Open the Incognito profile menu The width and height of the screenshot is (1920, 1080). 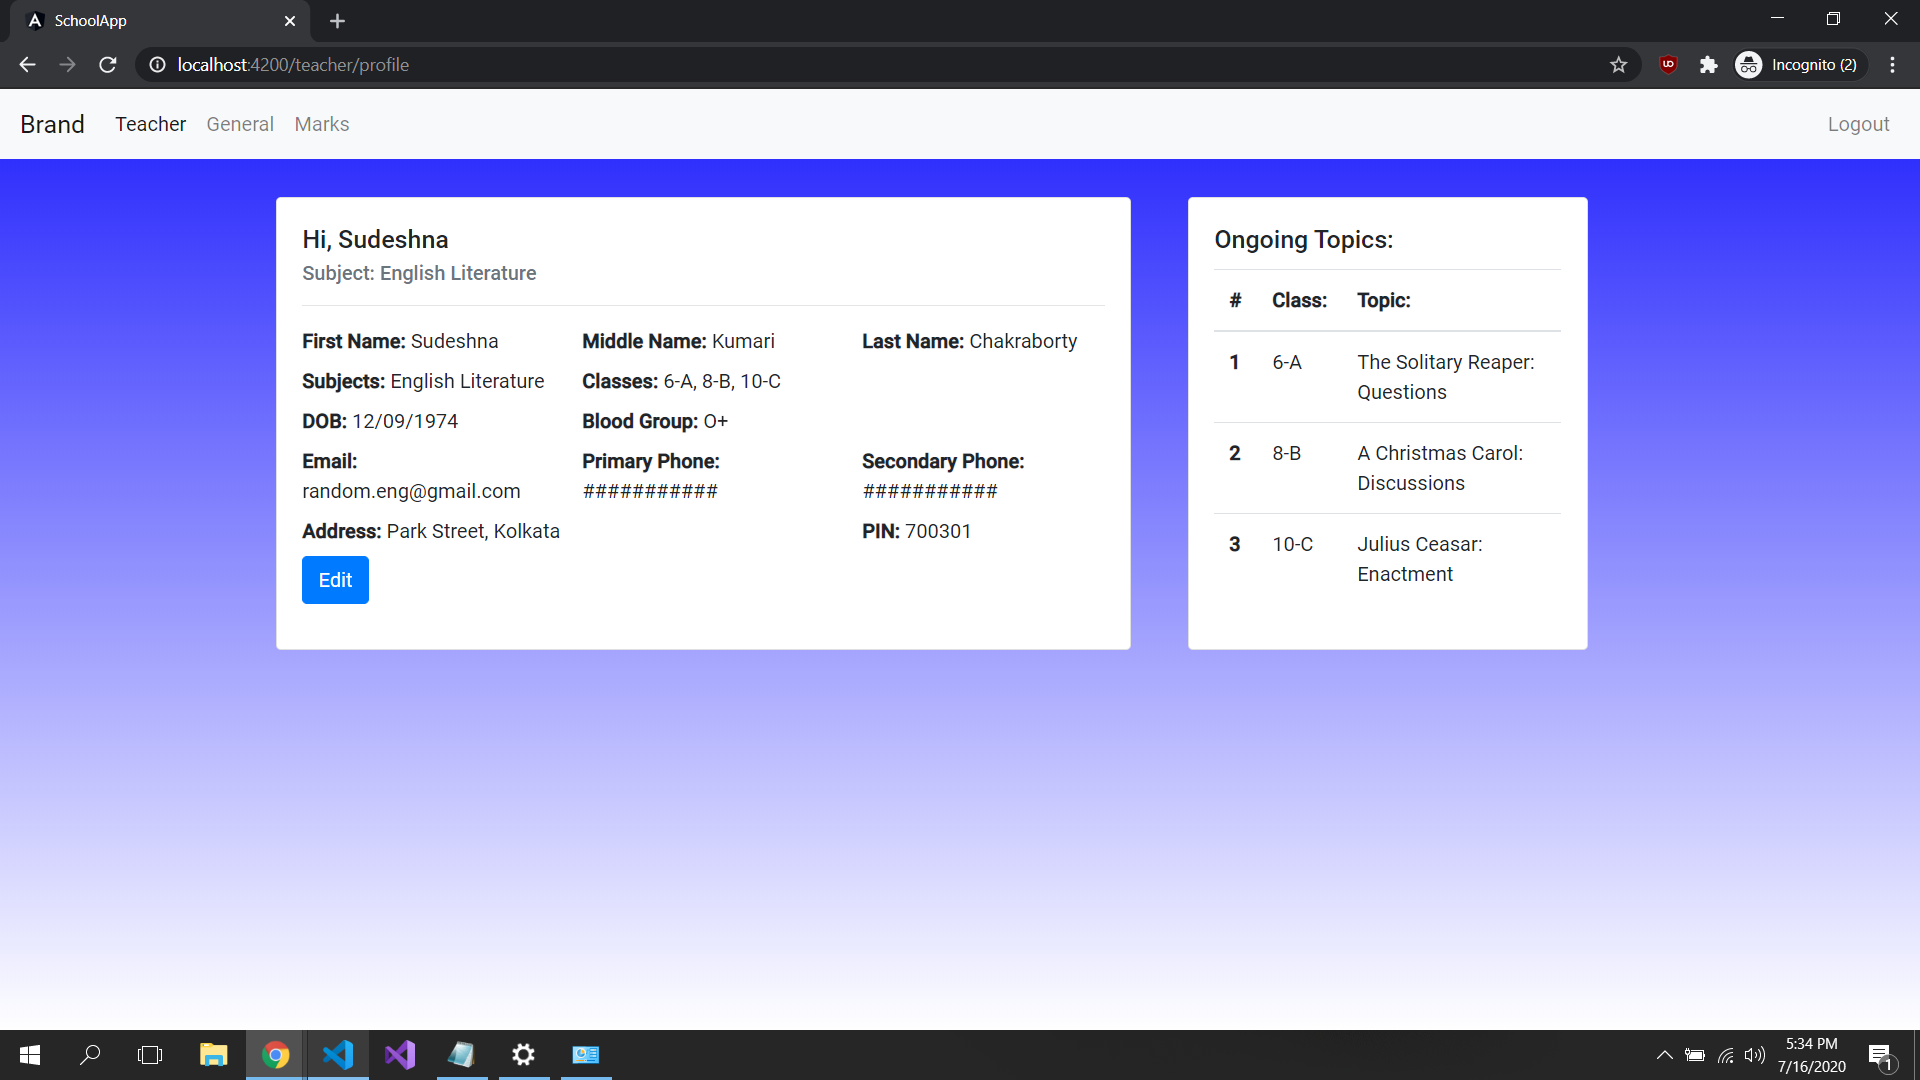pos(1798,64)
